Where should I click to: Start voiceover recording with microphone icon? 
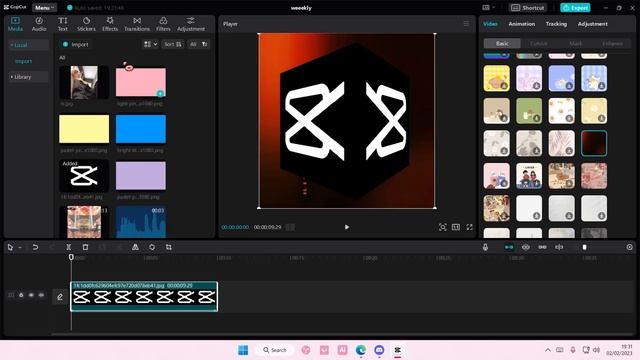[485, 247]
